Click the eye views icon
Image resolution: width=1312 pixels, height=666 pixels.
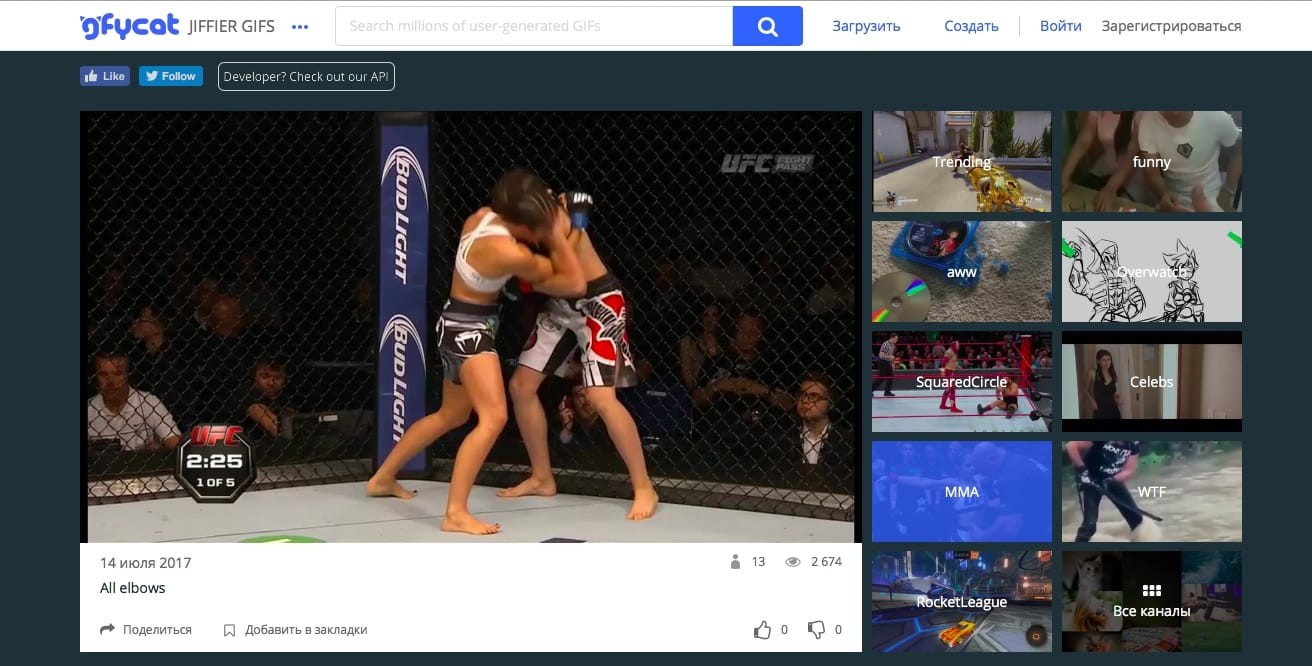click(793, 562)
